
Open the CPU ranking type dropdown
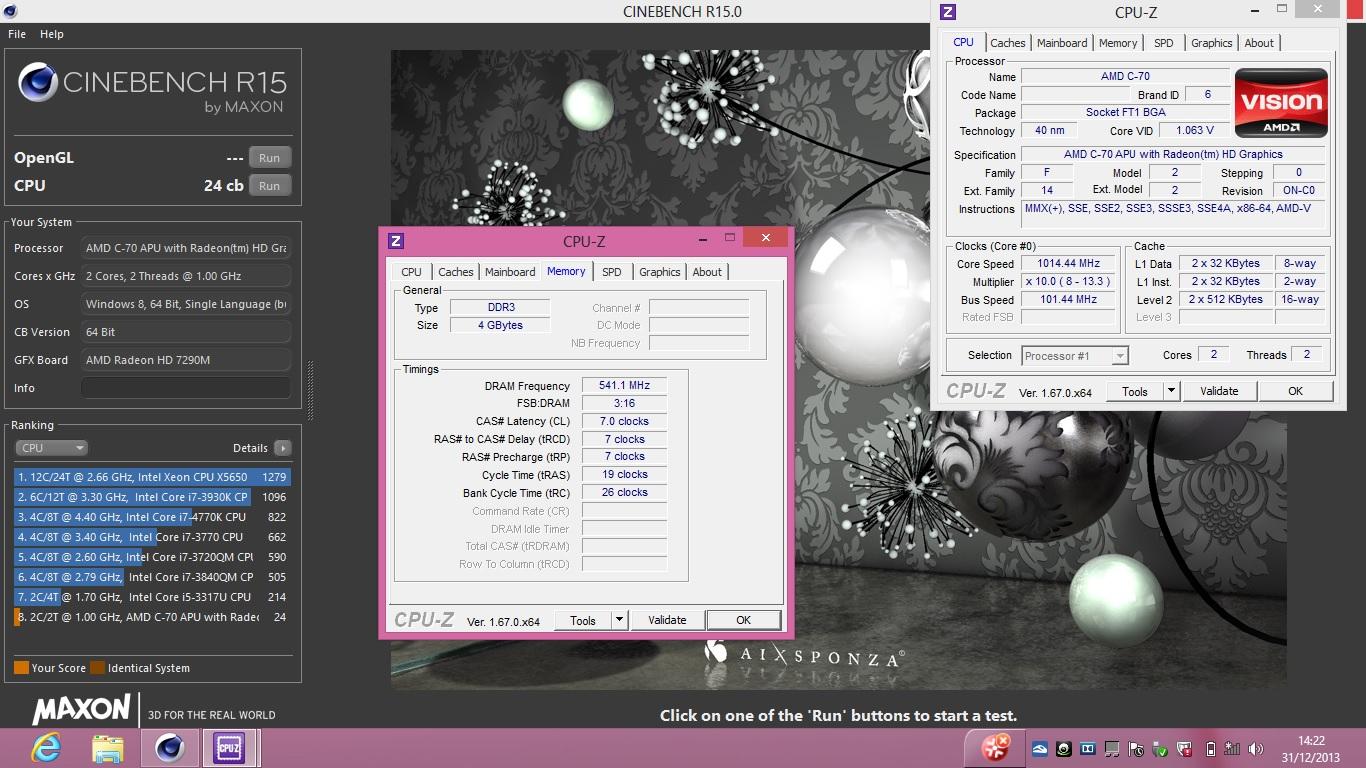pos(52,448)
